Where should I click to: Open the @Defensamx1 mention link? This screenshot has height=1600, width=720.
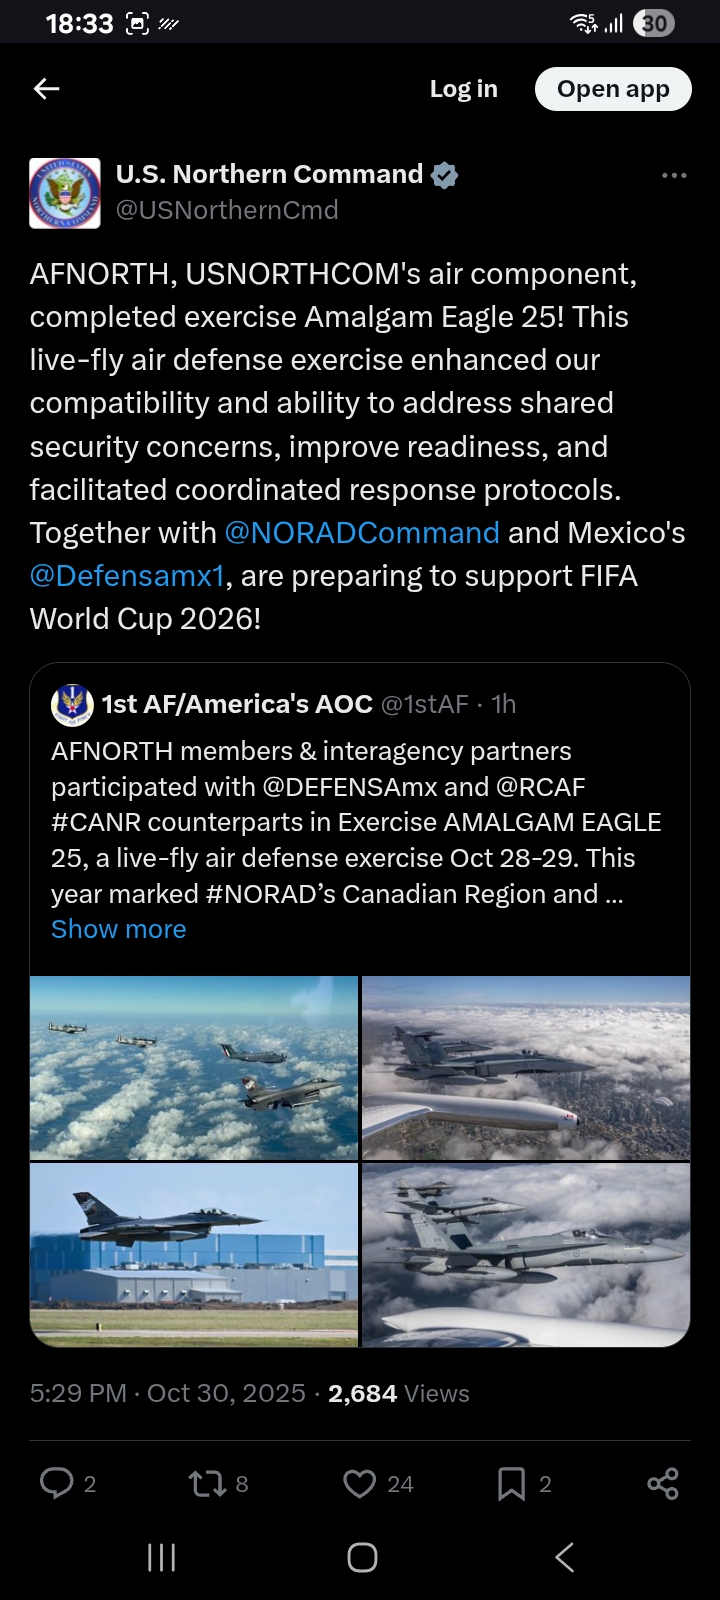pyautogui.click(x=127, y=576)
